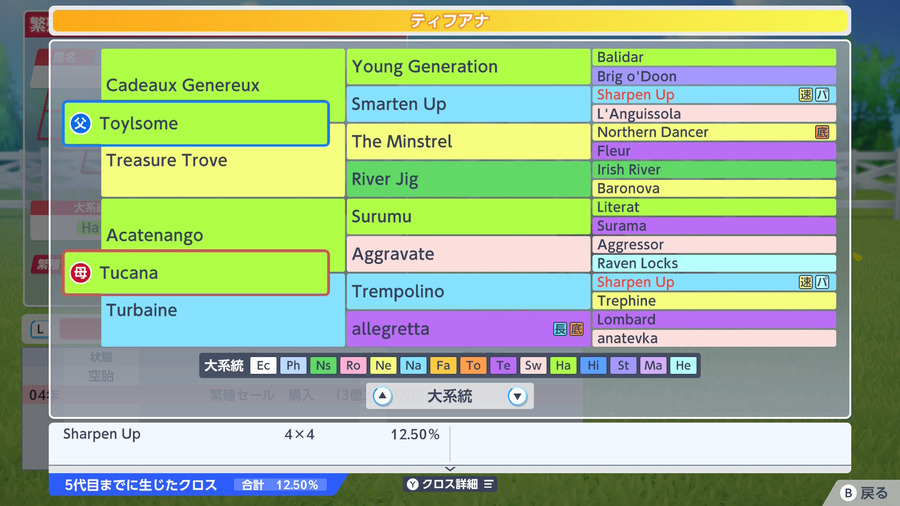Select Smarten Up cell

tap(468, 104)
